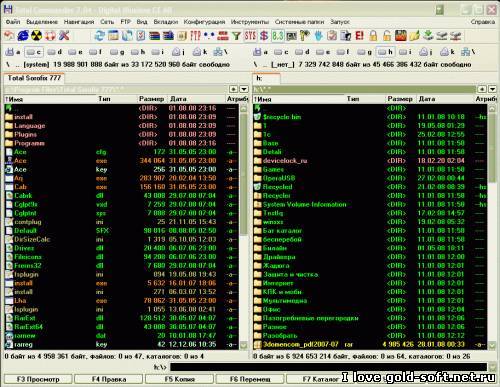Screen dimensions: 500x387
Task: Click the blue hand toolbar icon
Action: [318, 35]
